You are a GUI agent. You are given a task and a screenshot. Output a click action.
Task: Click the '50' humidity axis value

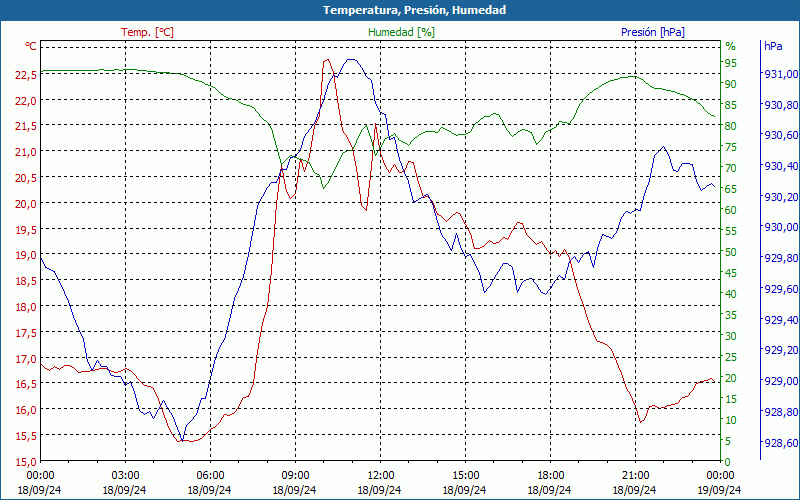(731, 252)
